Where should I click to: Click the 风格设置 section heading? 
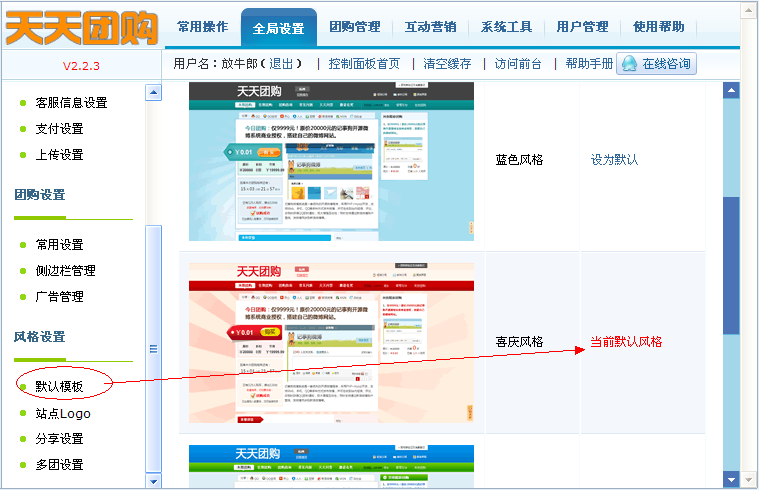coord(40,337)
